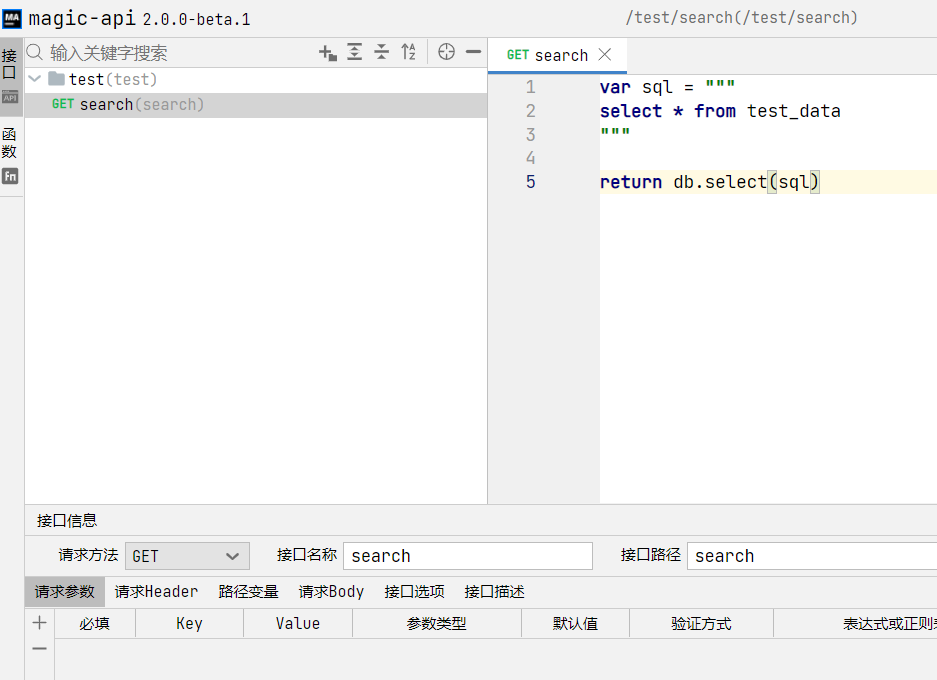Image resolution: width=937 pixels, height=680 pixels.
Task: Click the collapse all icon in toolbar
Action: [x=382, y=52]
